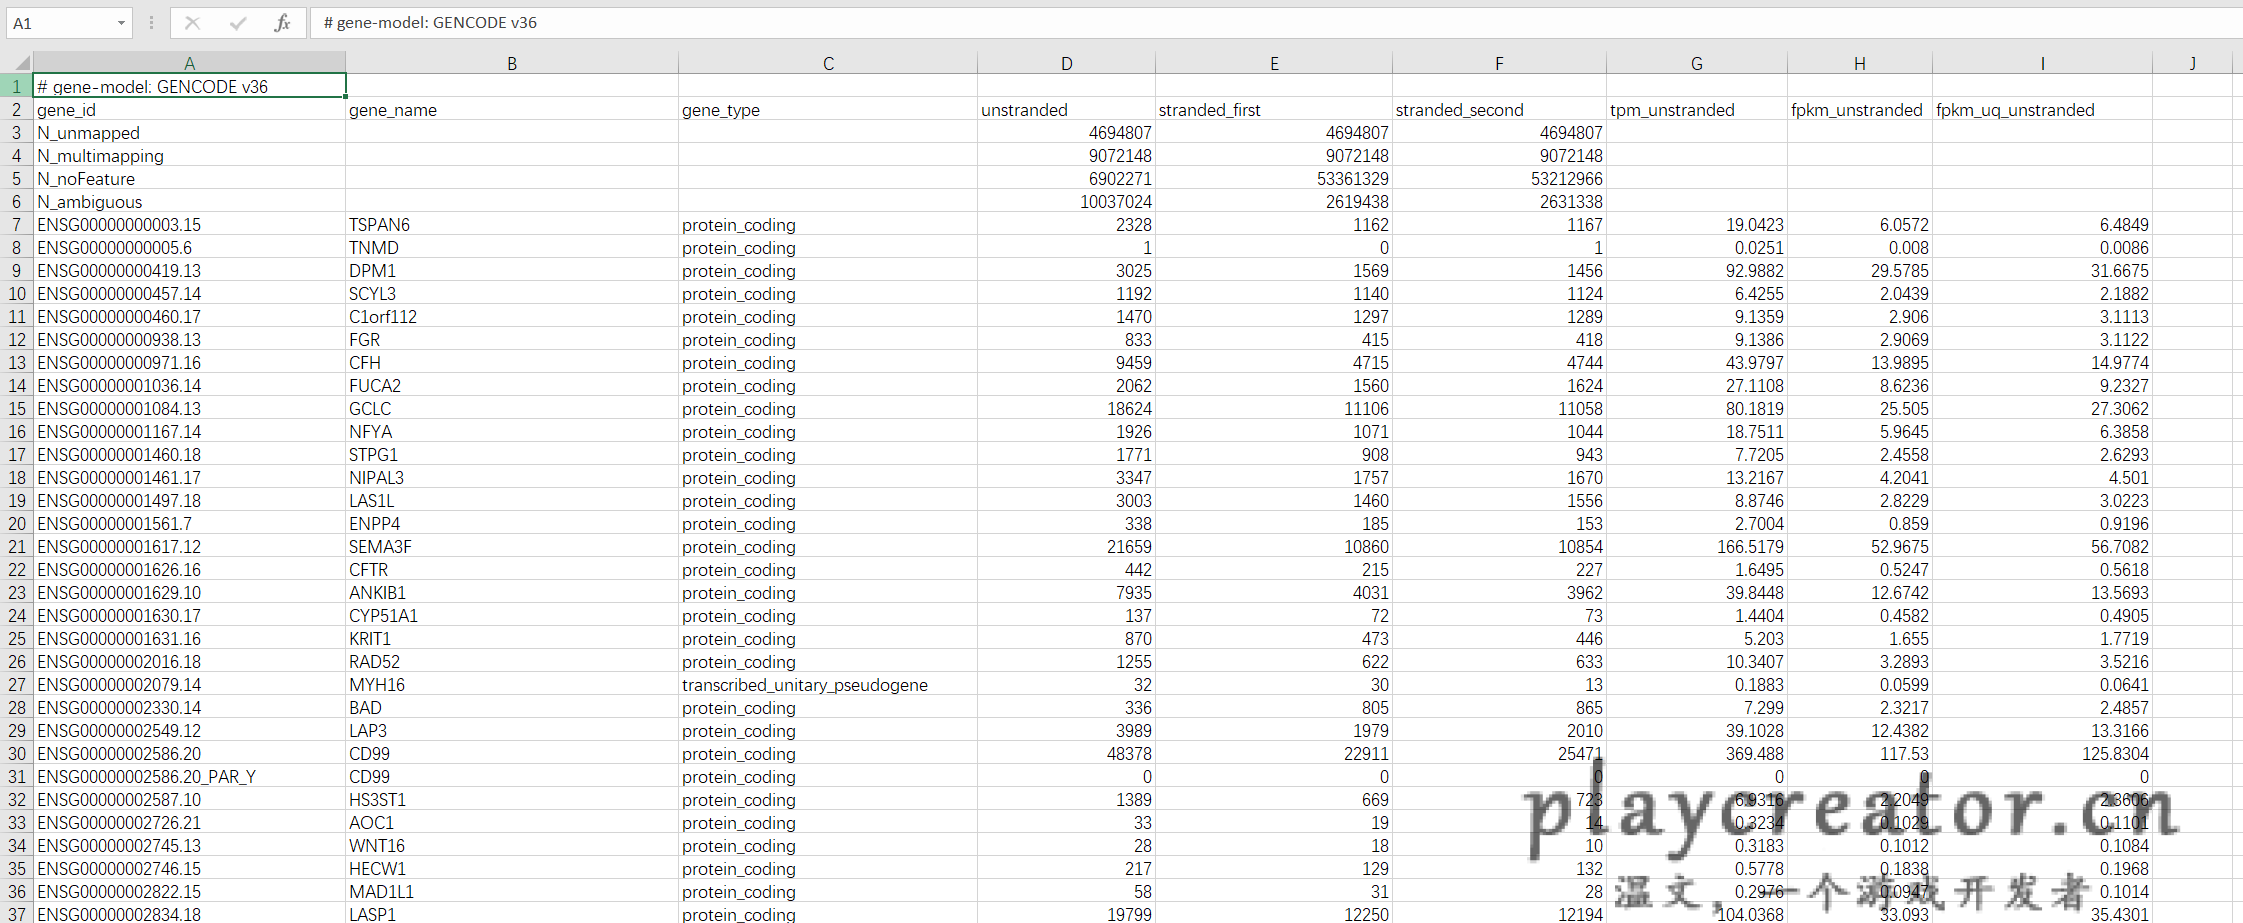Open the Name Box dropdown arrow
2243x923 pixels.
click(x=121, y=23)
